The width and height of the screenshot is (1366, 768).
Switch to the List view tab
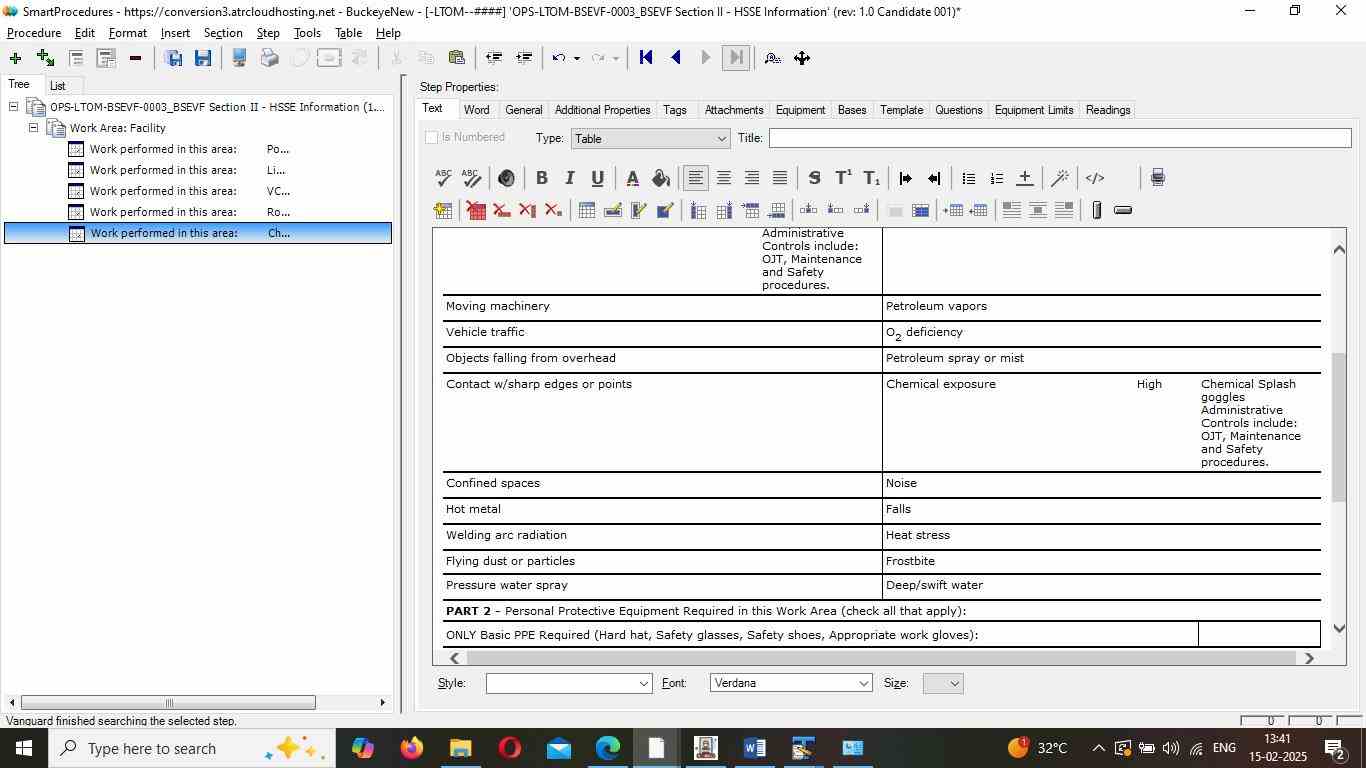pos(58,86)
